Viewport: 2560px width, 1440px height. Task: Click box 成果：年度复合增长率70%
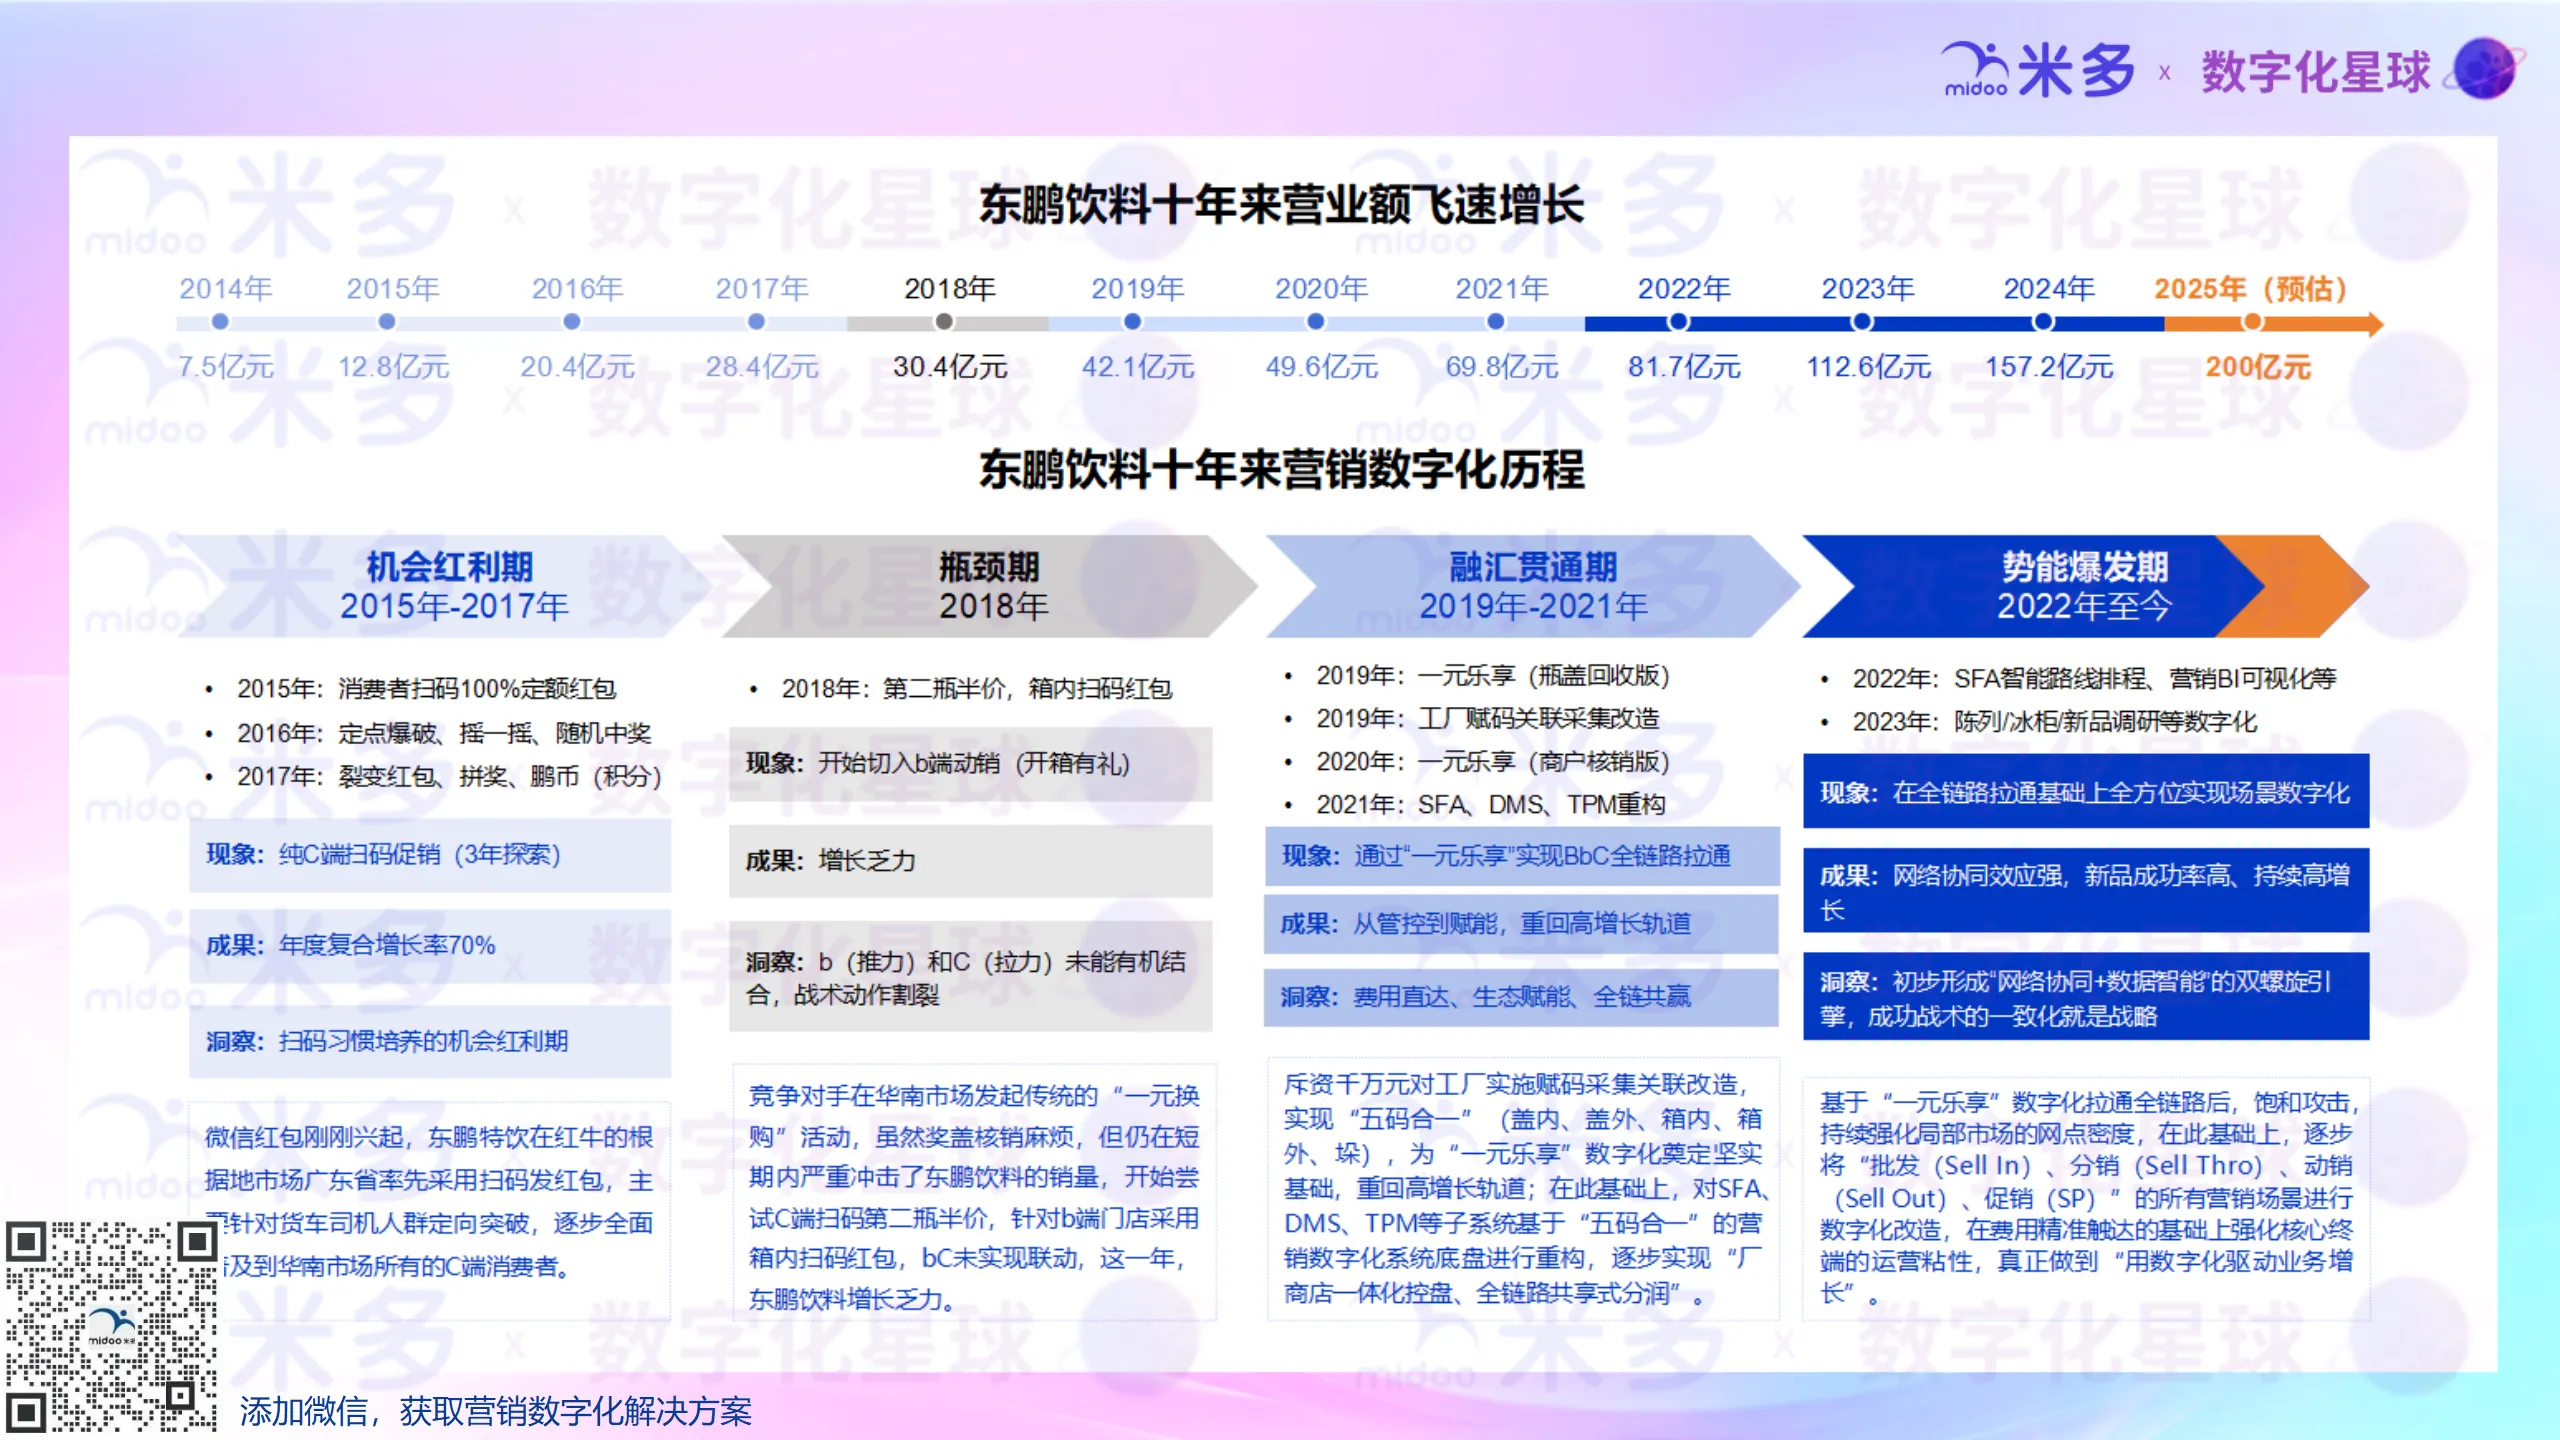pyautogui.click(x=430, y=946)
